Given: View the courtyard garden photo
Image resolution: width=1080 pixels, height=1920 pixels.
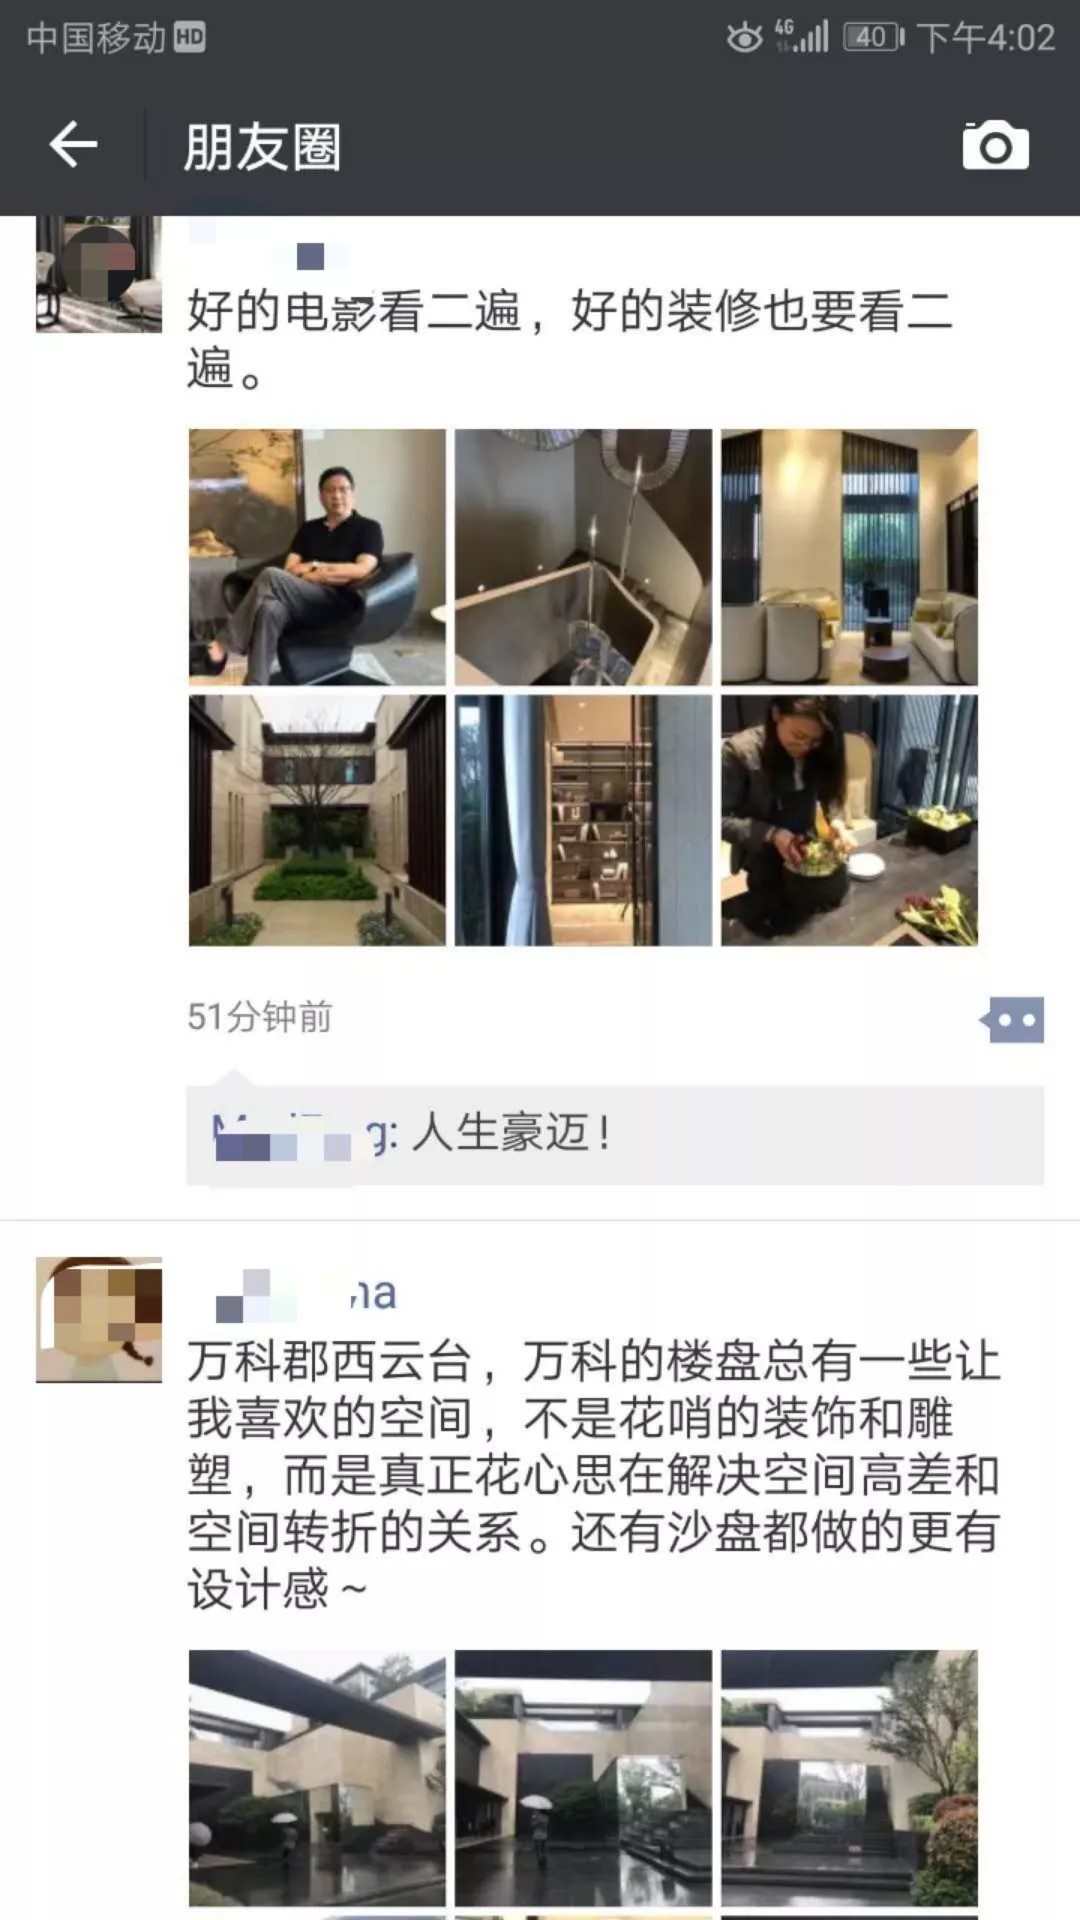Looking at the screenshot, I should (317, 821).
